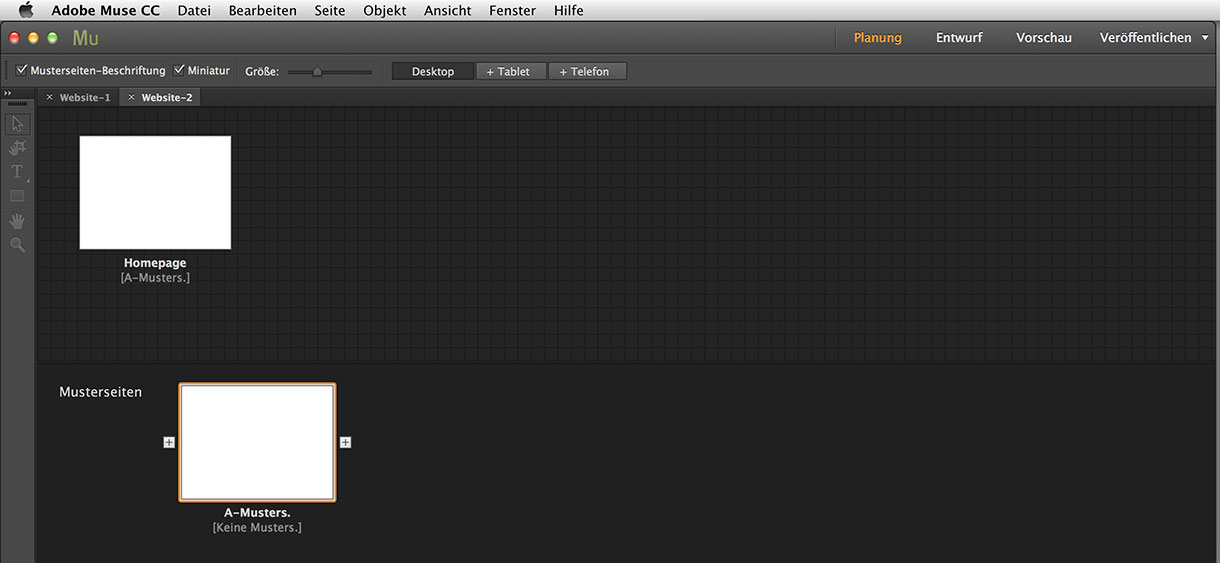Screen dimensions: 1220x563
Task: Switch to Vorschau view
Action: pyautogui.click(x=1044, y=38)
